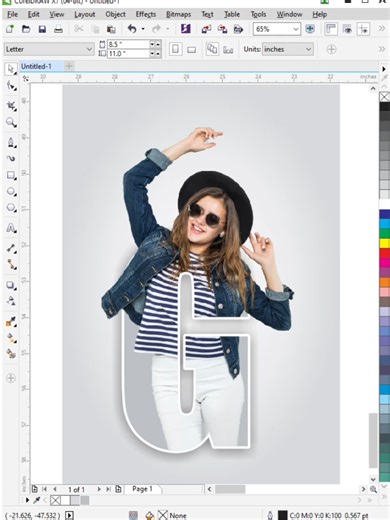Open the Letter page size dropdown

(89, 49)
